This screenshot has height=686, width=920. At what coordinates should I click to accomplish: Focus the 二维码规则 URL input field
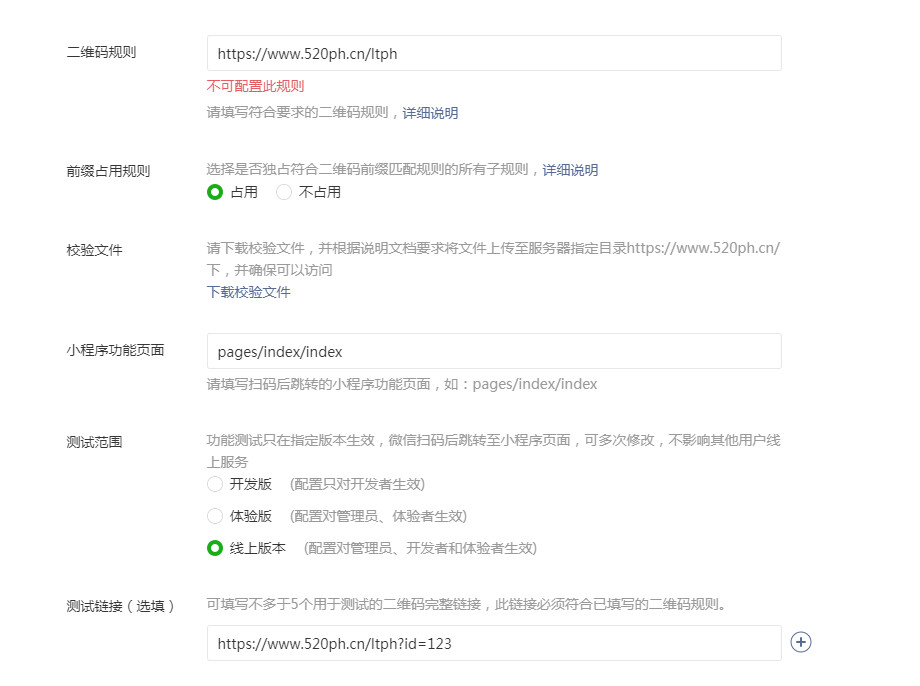coord(494,54)
